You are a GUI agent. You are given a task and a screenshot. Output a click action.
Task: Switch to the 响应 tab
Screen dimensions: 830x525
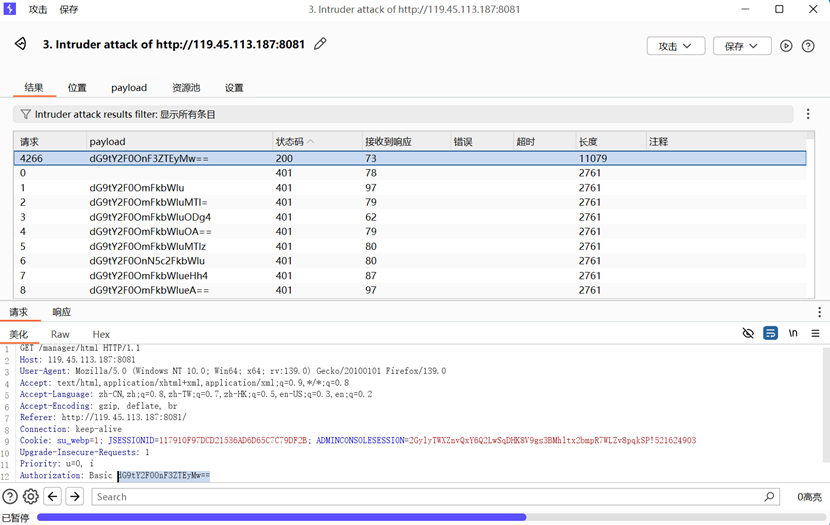tap(62, 312)
